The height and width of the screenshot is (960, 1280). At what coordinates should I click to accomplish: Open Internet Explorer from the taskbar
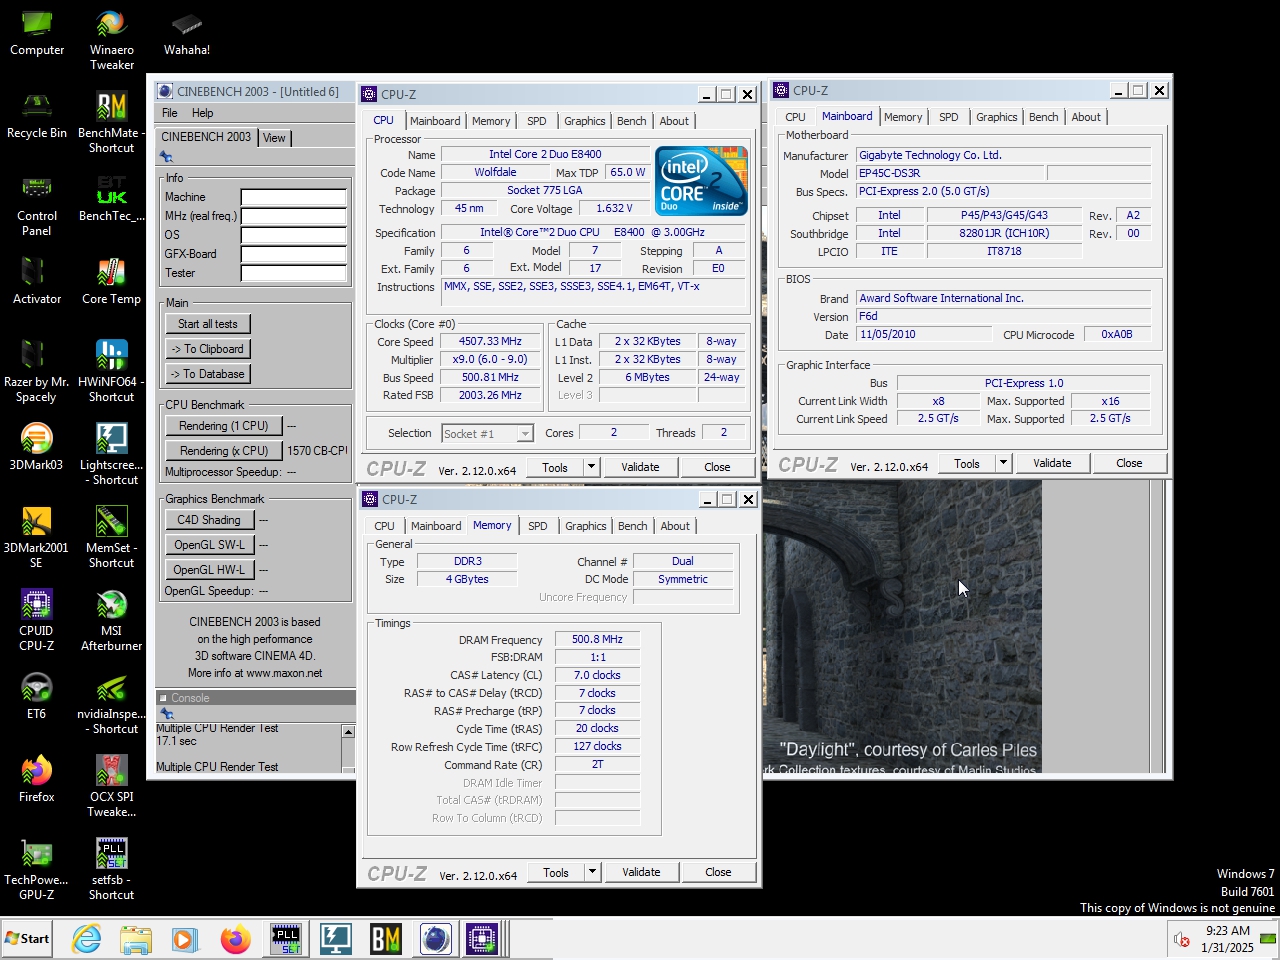(87, 939)
